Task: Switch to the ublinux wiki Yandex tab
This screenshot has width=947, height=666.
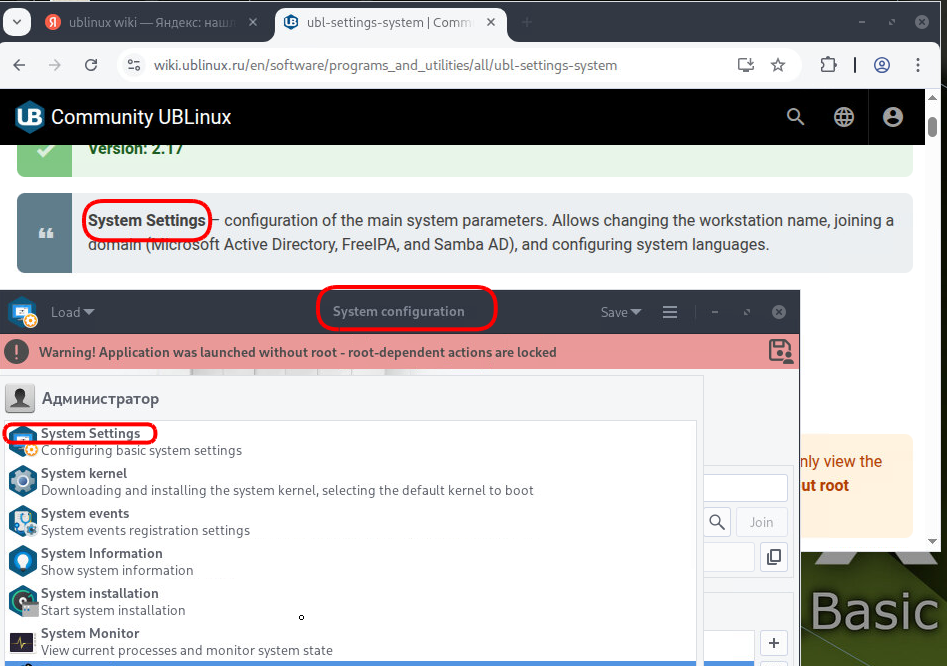Action: click(151, 22)
